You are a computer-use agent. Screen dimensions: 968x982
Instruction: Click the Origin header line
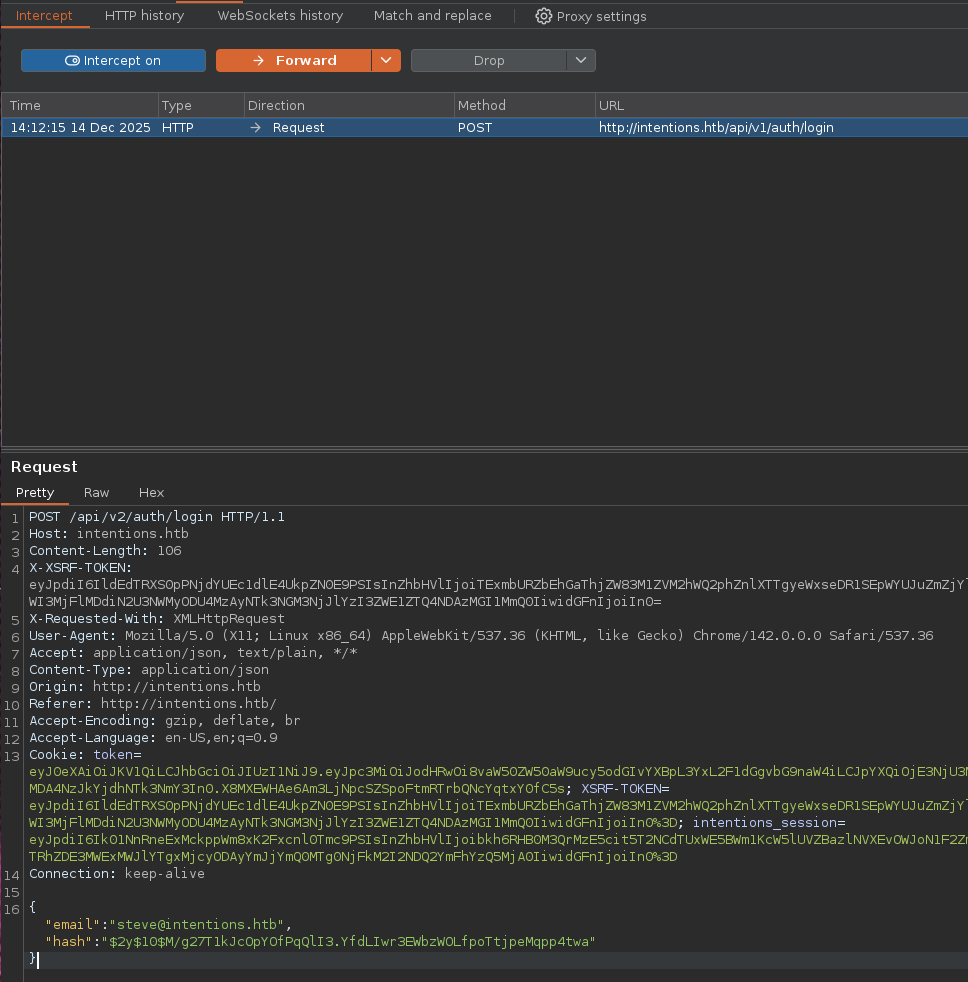click(145, 686)
